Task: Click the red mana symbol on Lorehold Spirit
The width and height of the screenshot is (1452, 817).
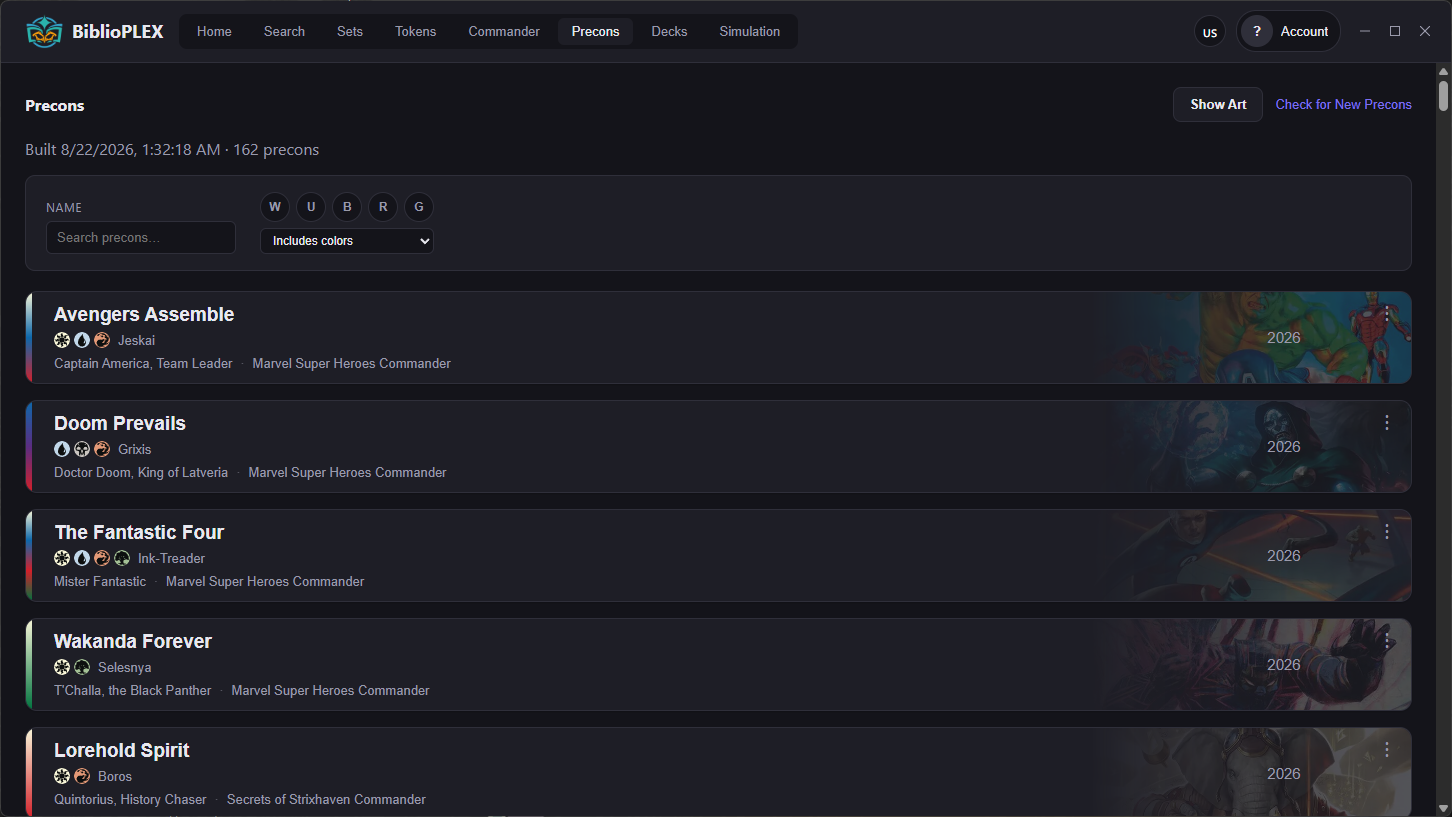Action: tap(82, 776)
